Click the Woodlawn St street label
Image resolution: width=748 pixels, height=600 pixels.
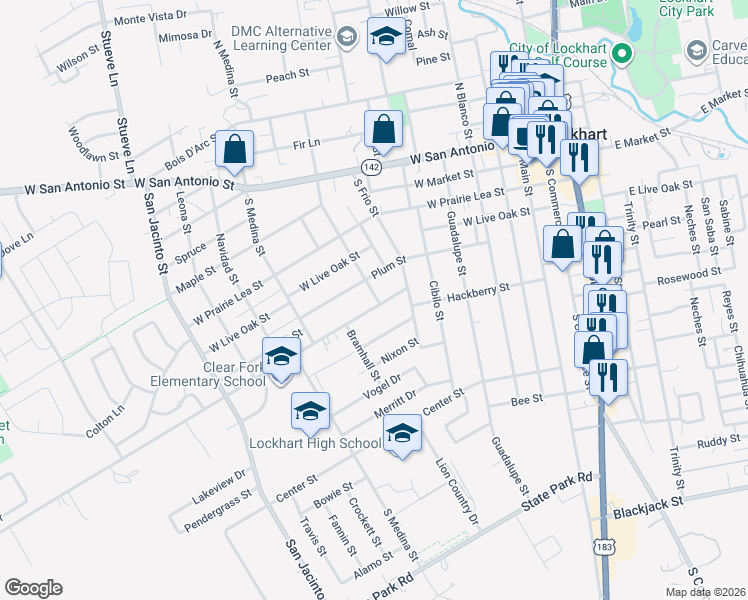pyautogui.click(x=93, y=145)
